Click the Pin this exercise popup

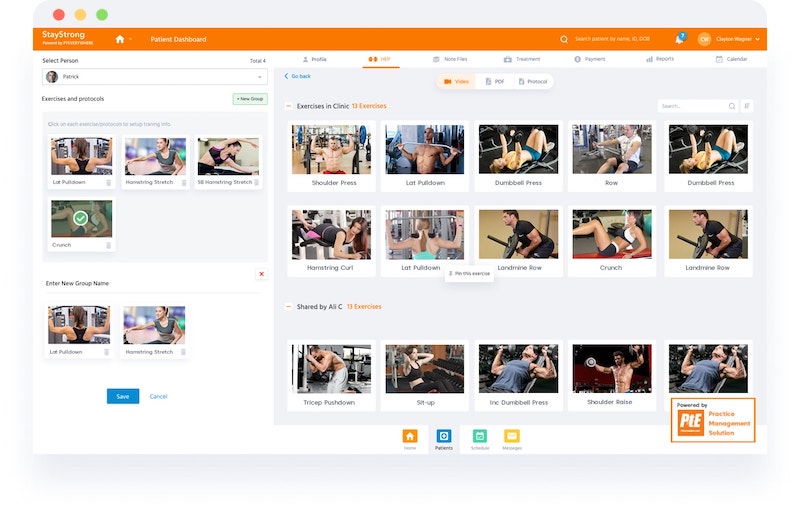469,274
